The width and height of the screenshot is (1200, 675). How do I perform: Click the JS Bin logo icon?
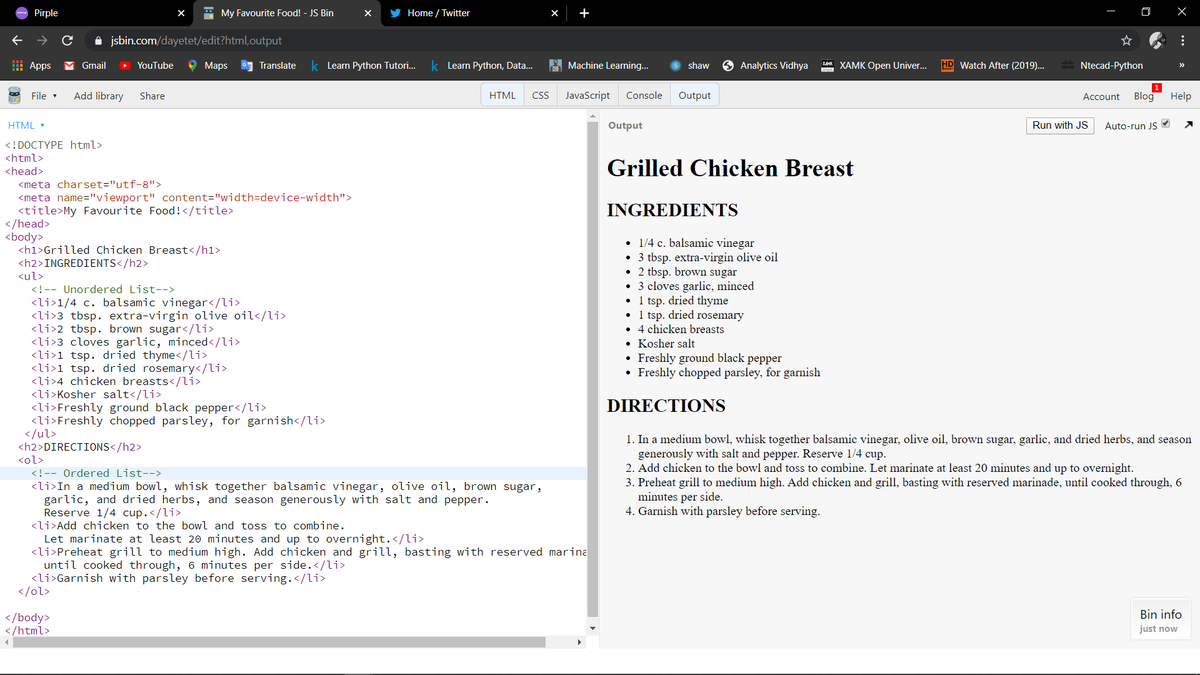point(14,95)
